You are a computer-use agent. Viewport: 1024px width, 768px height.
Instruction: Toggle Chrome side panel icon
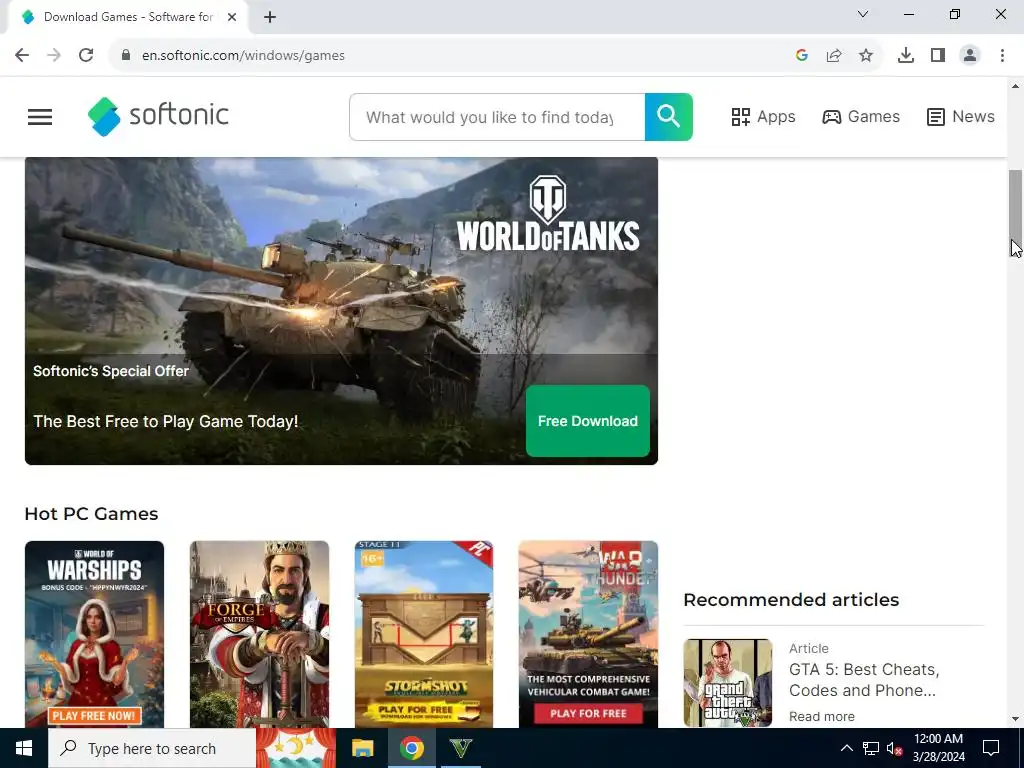click(938, 56)
